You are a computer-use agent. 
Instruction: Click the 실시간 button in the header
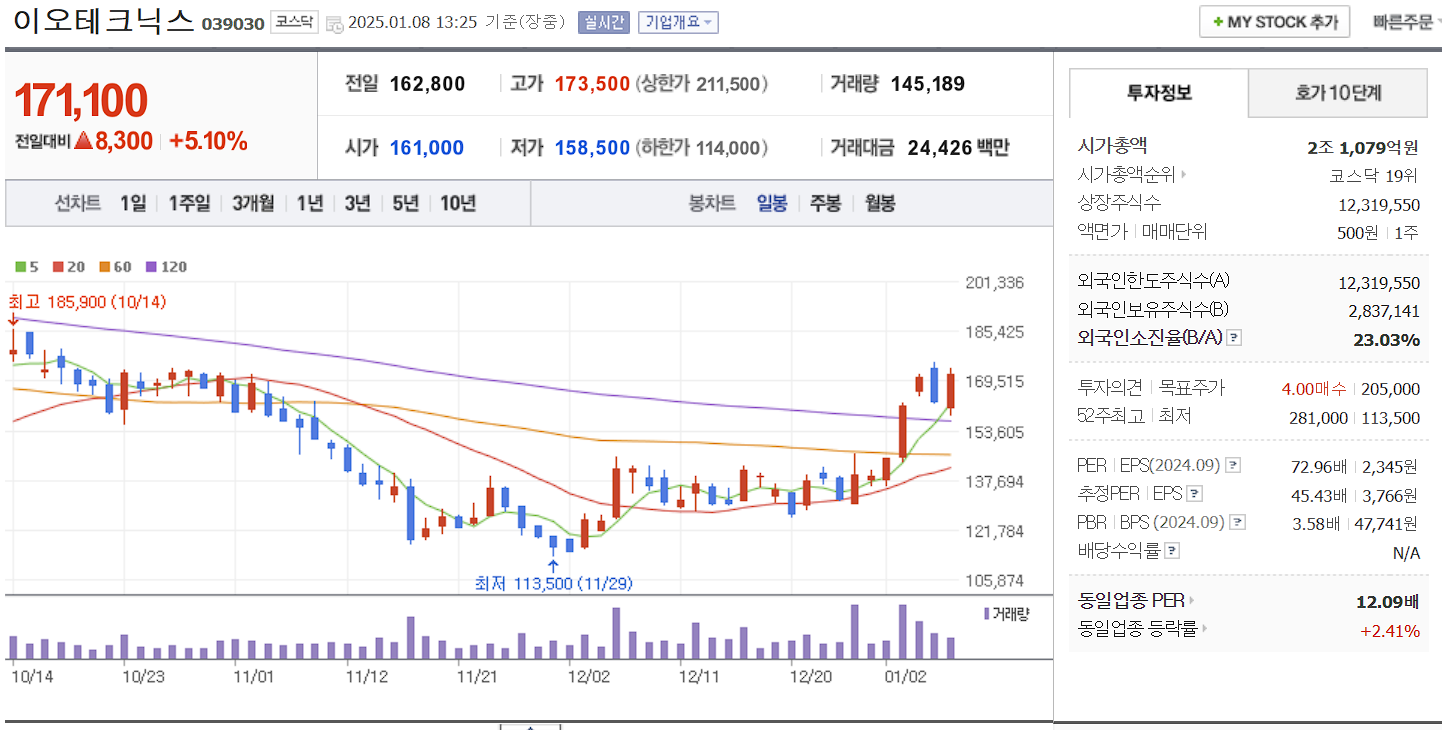pos(603,21)
